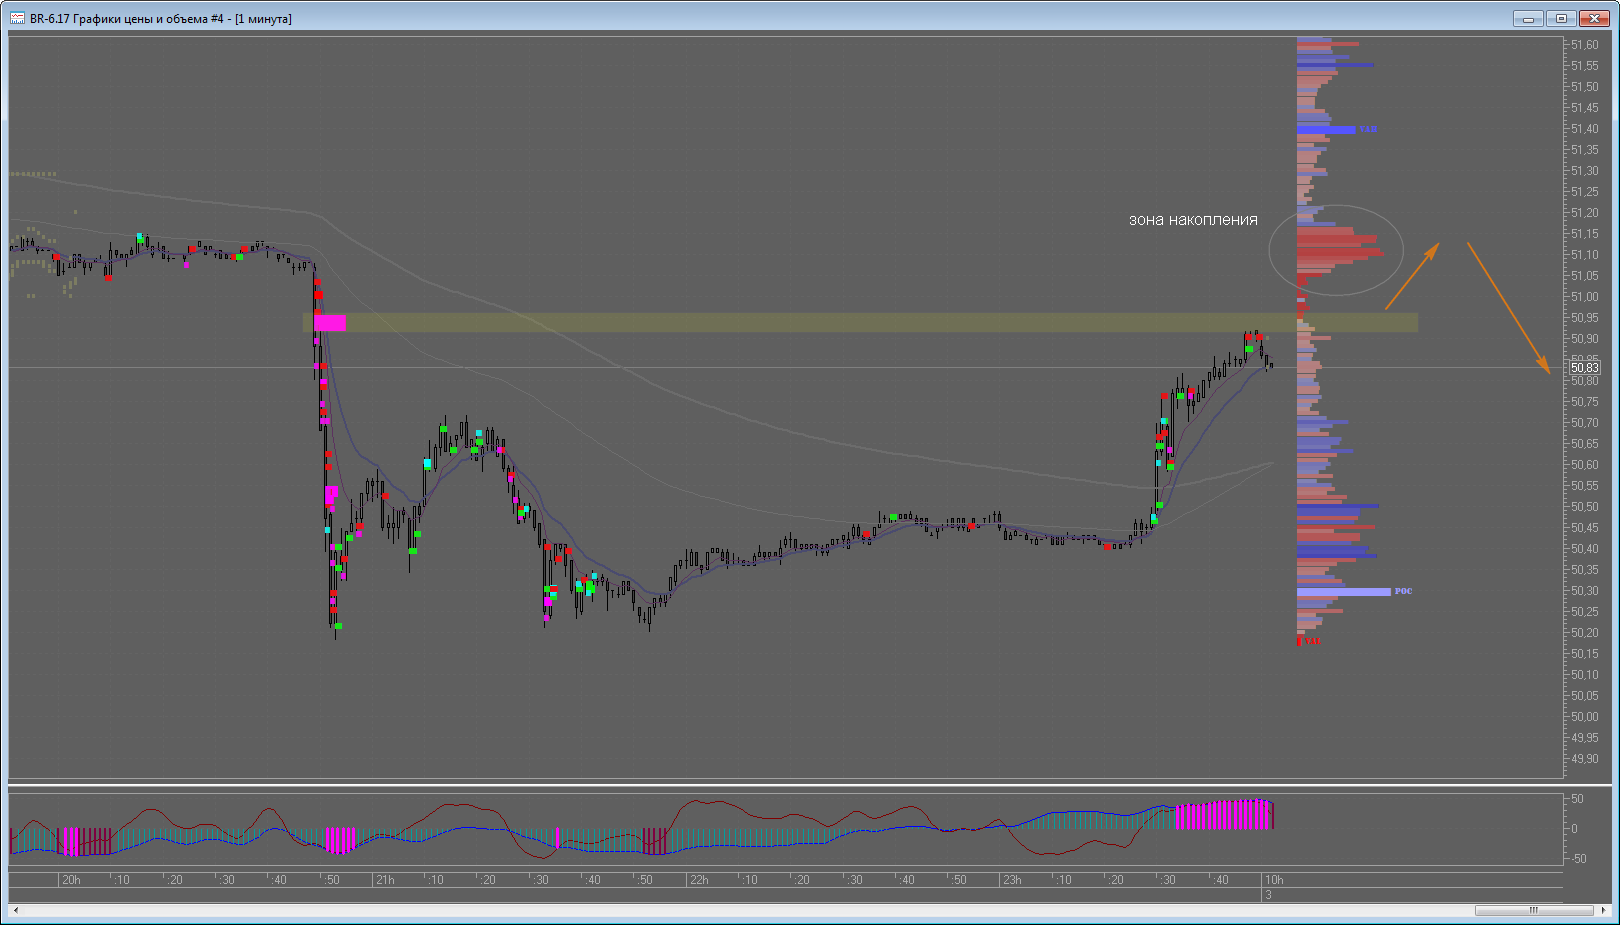Viewport: 1620px width, 925px height.
Task: Click the date label 3 under 10h
Action: tap(1268, 895)
